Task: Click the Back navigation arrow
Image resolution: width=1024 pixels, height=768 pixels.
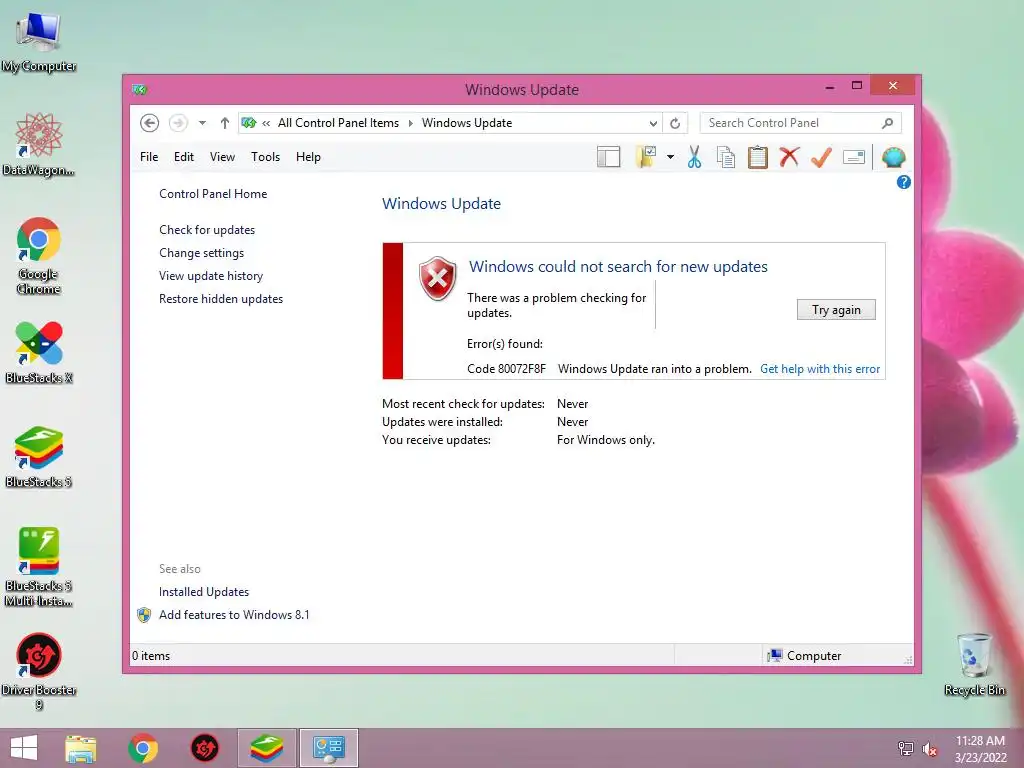Action: [150, 123]
